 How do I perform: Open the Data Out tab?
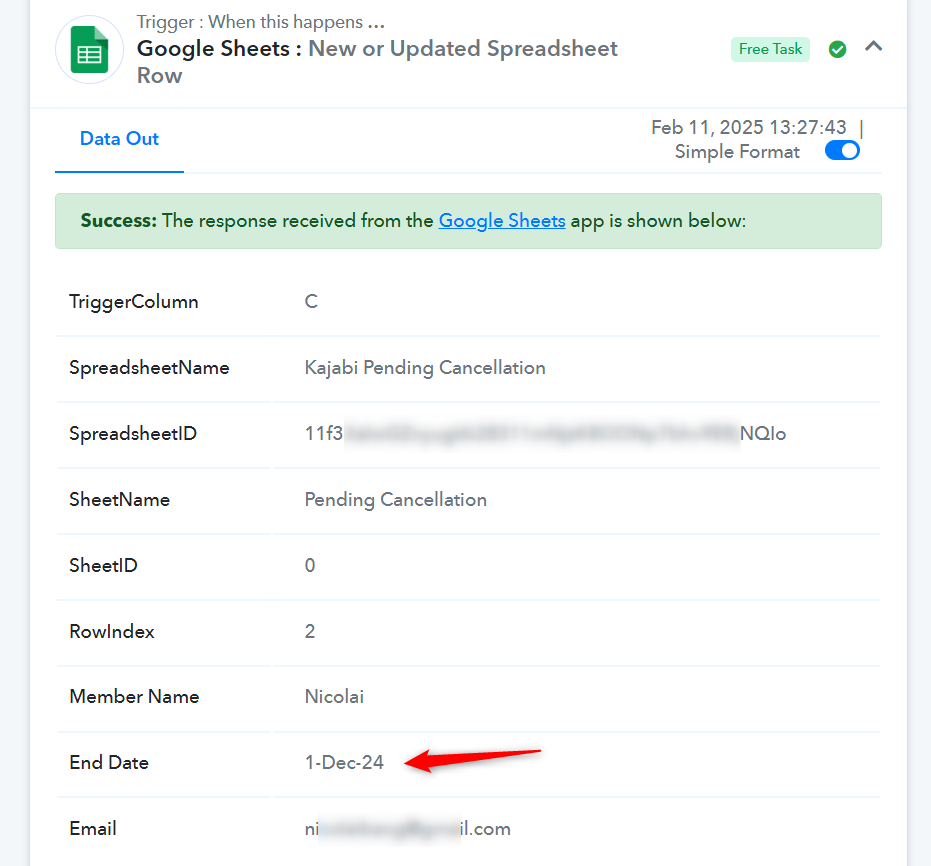(x=119, y=139)
